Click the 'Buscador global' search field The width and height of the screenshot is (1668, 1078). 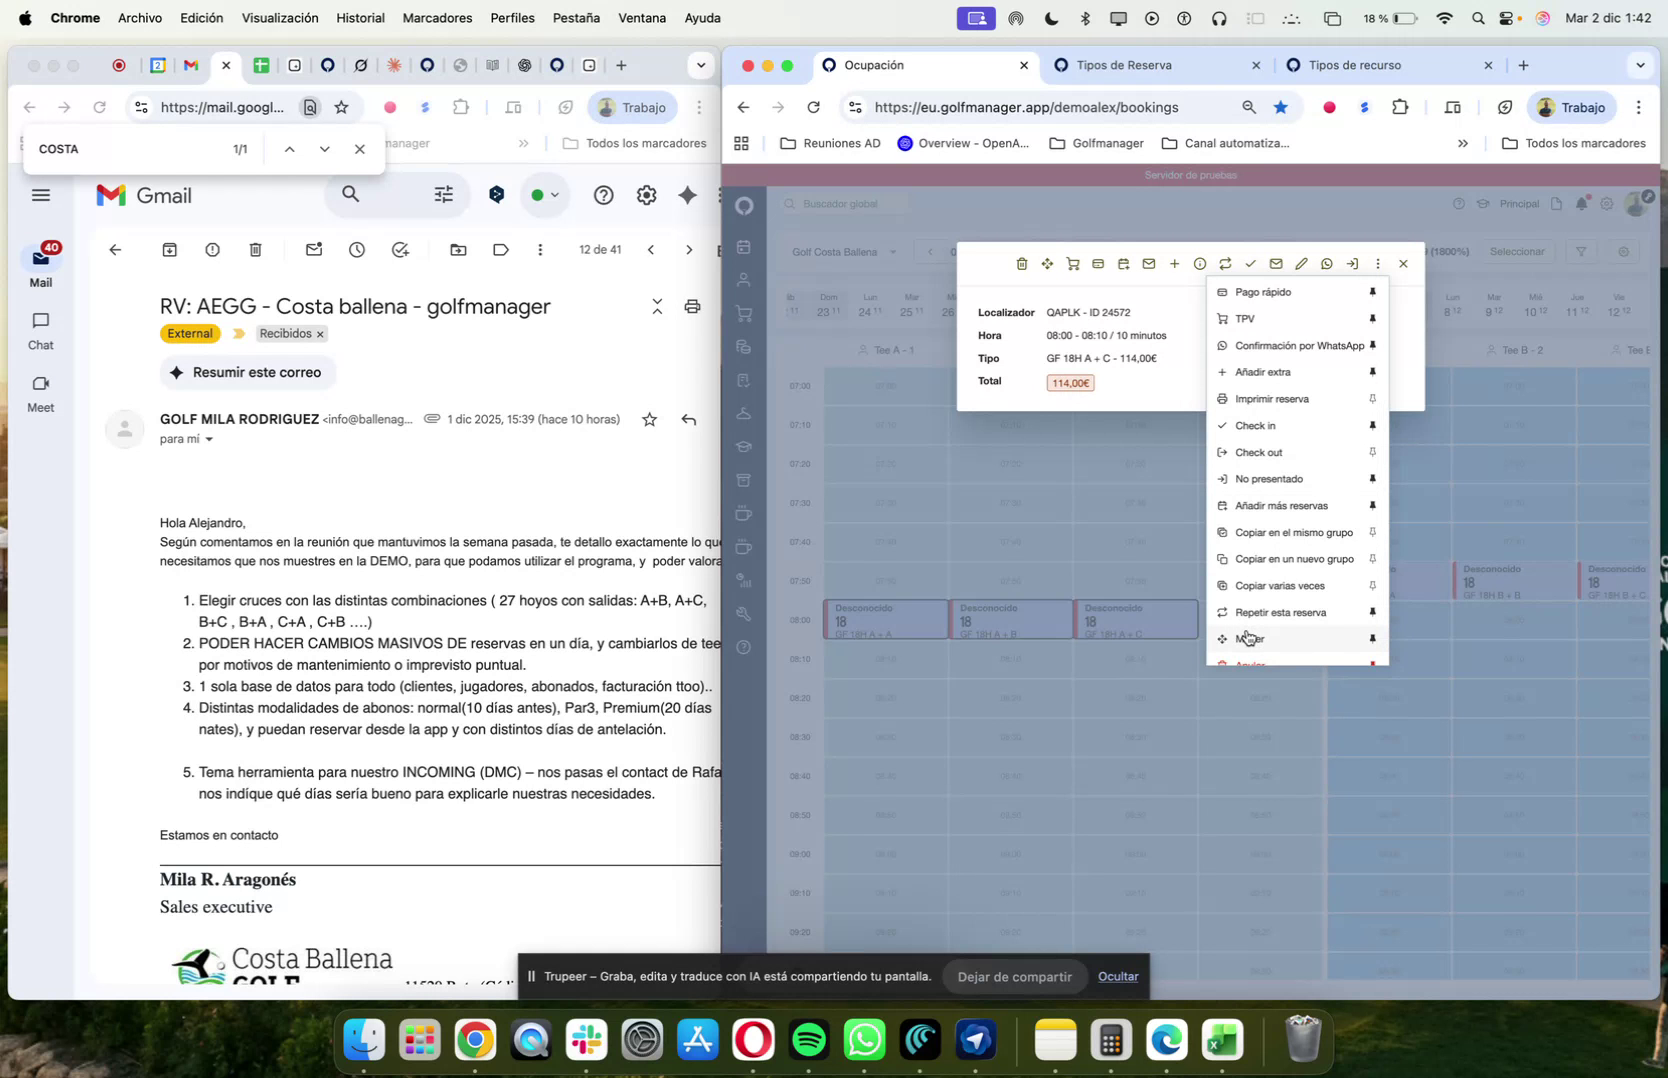(840, 203)
